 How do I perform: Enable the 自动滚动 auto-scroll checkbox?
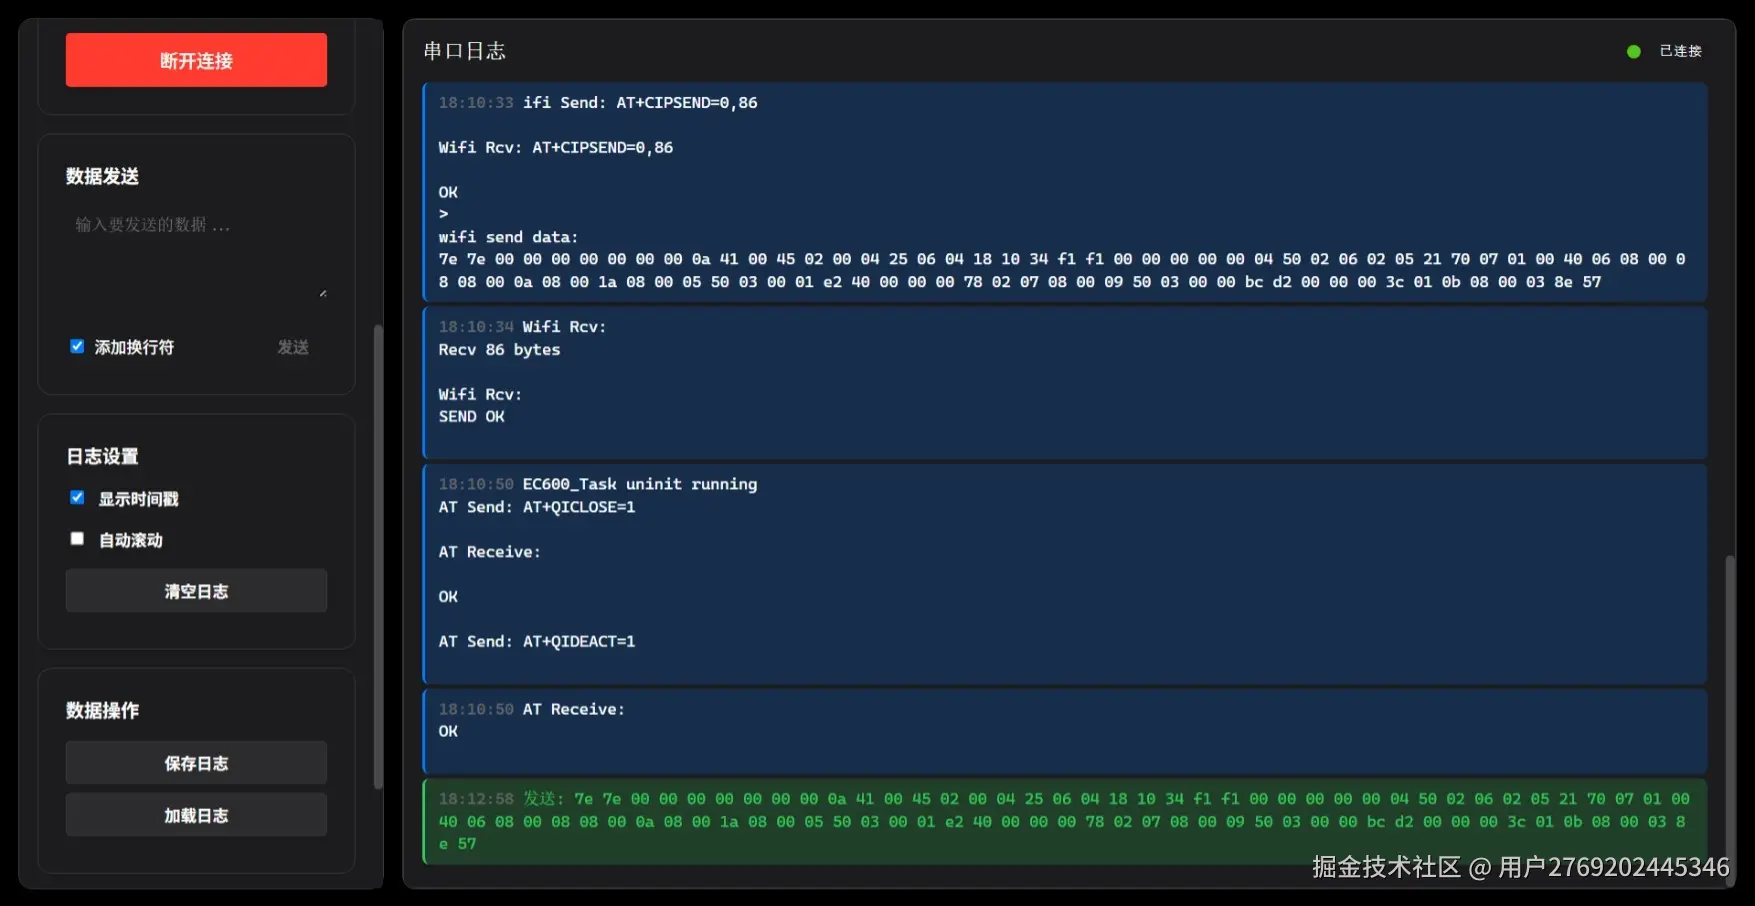[77, 538]
